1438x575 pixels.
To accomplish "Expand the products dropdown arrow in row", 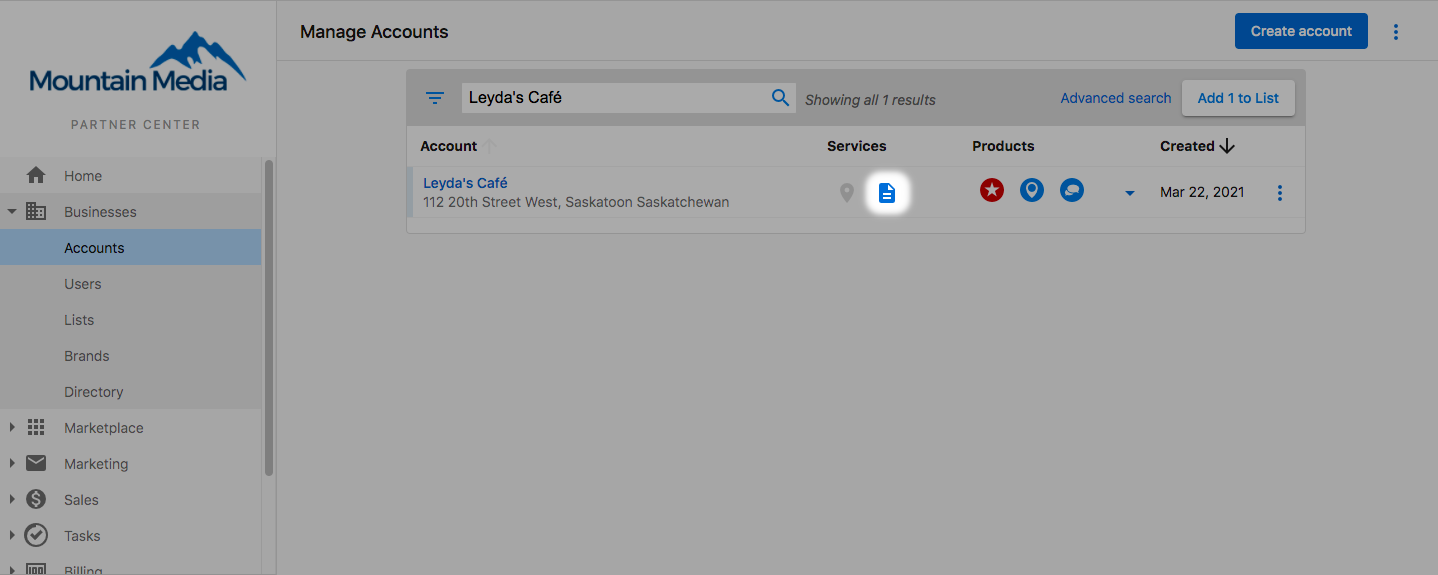I will (x=1129, y=193).
